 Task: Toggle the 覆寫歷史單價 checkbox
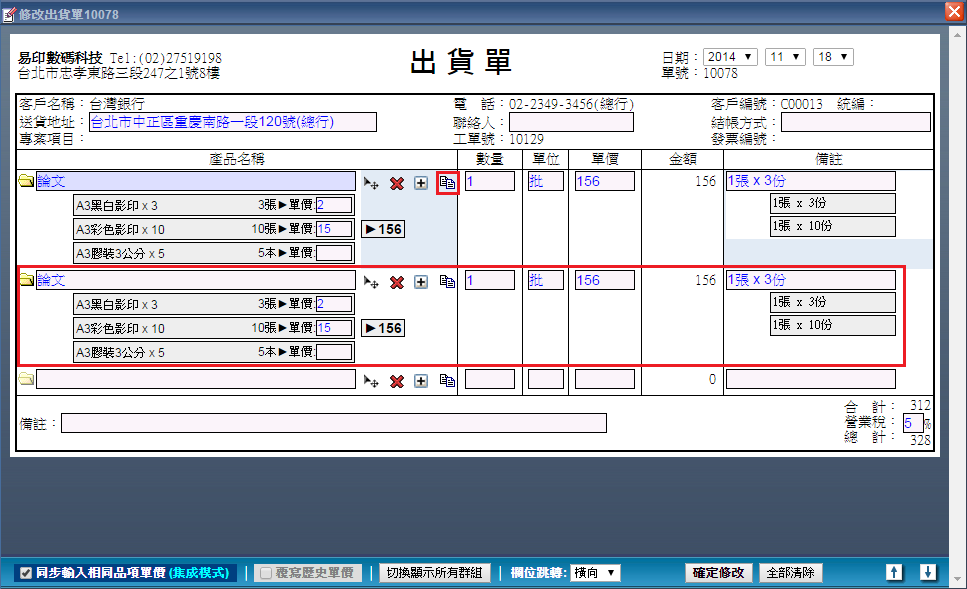pyautogui.click(x=266, y=574)
